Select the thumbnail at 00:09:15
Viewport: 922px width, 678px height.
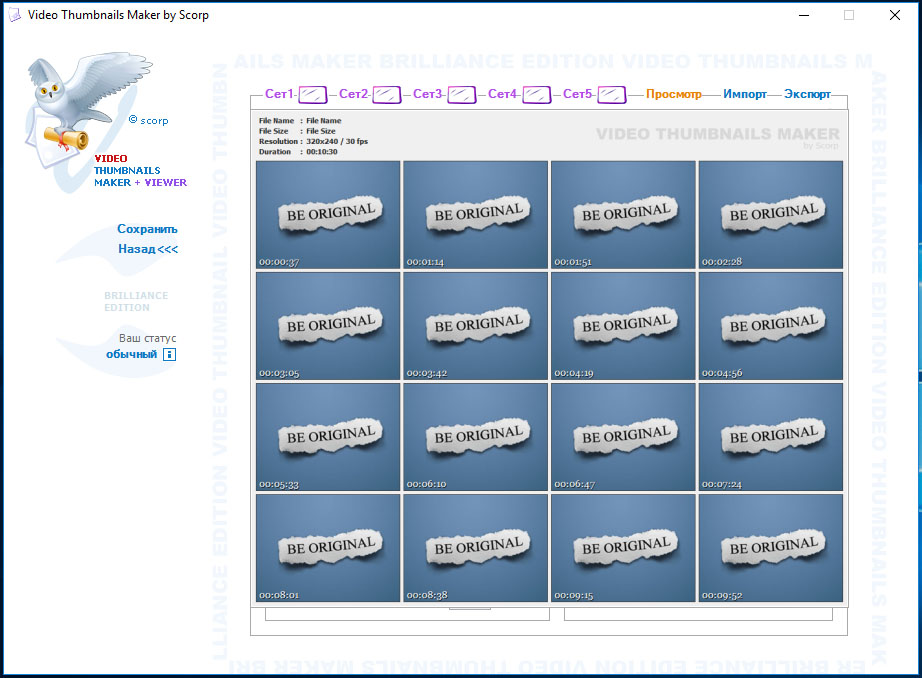(623, 548)
